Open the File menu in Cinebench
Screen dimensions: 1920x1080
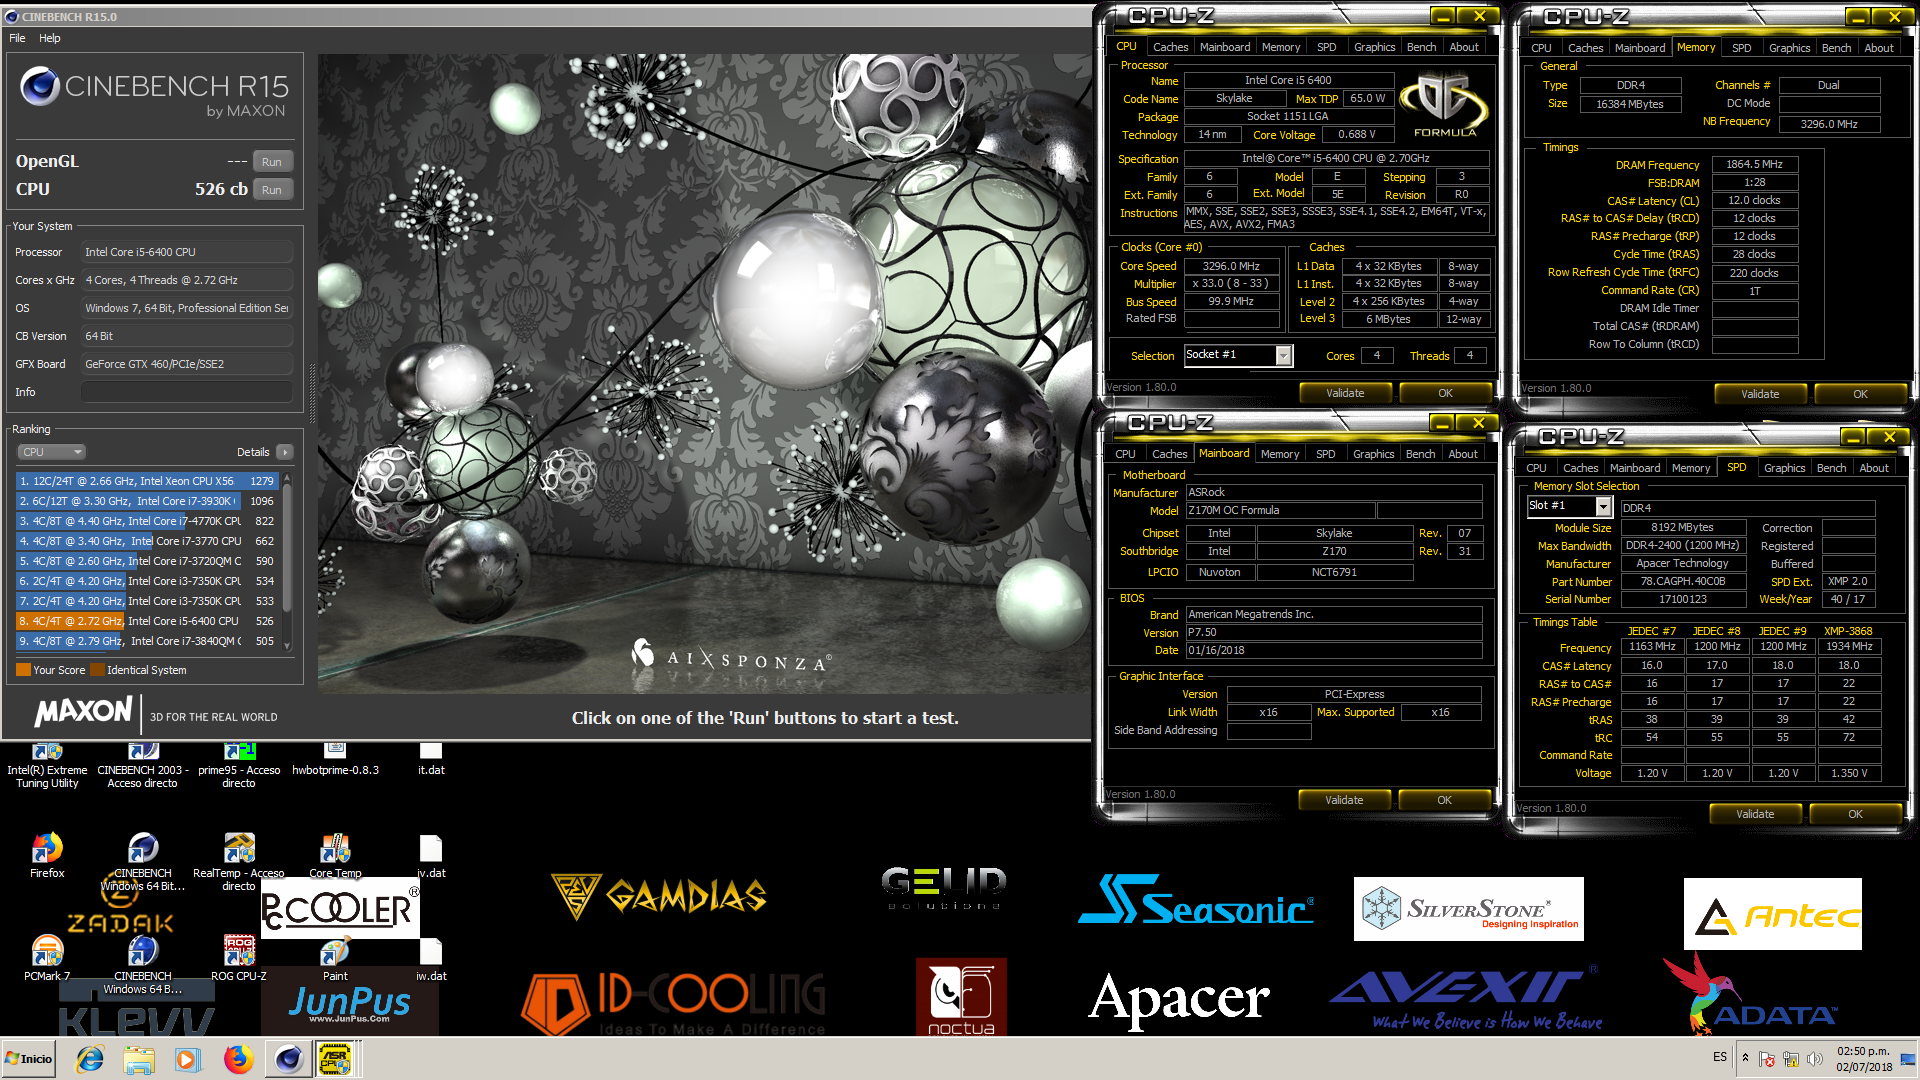tap(17, 38)
